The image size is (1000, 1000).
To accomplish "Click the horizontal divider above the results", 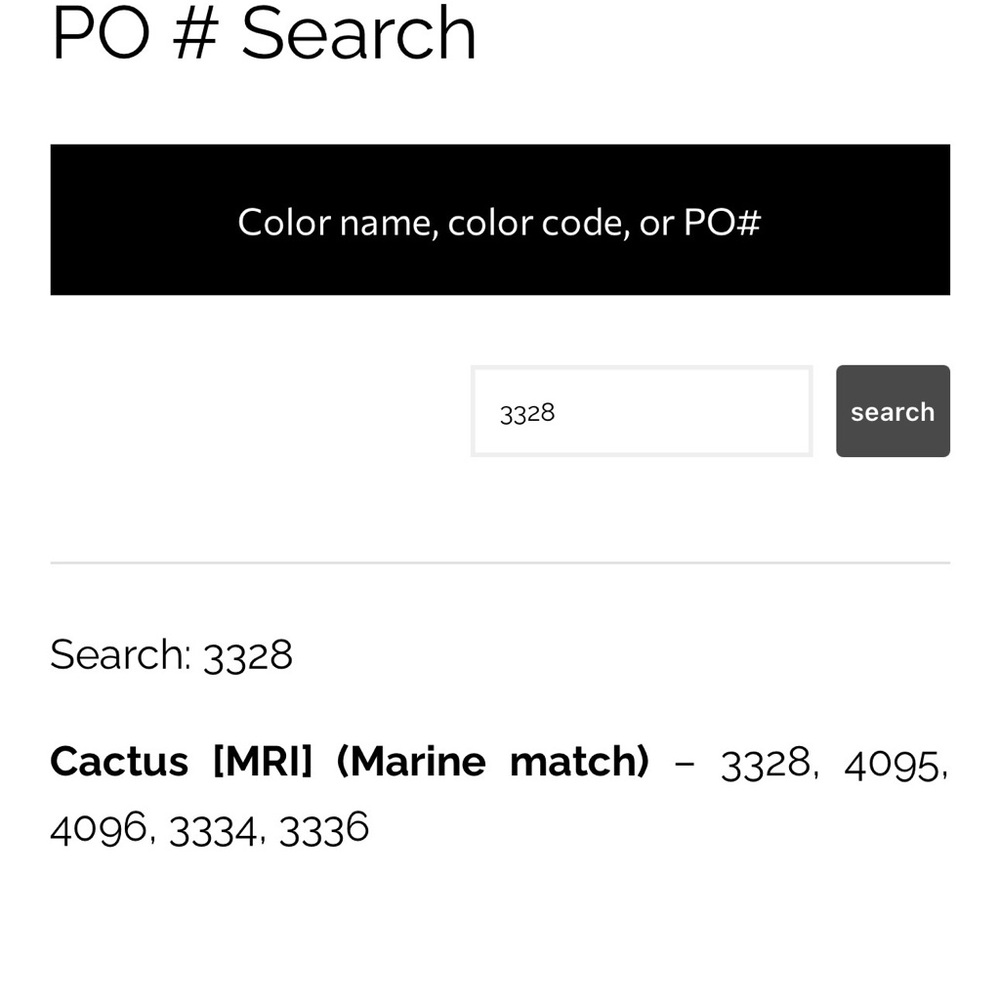I will (500, 563).
